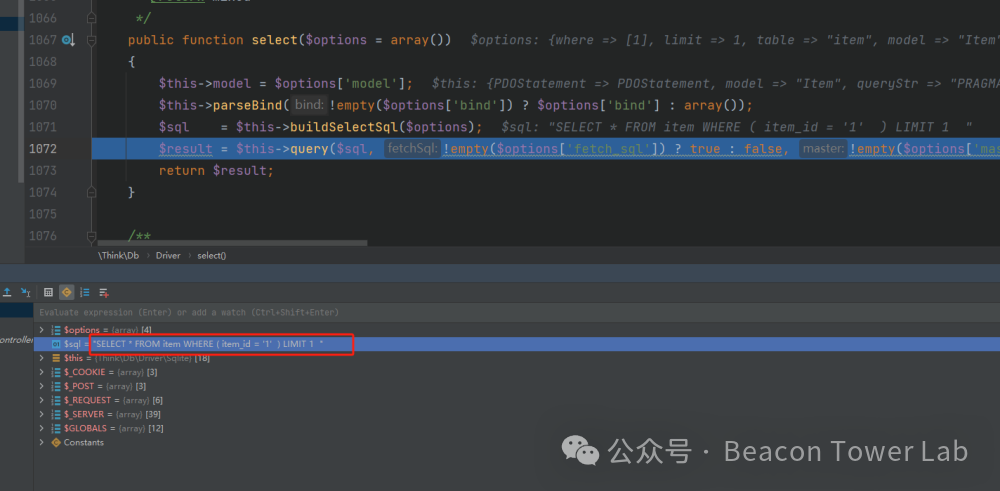Viewport: 1000px width, 491px height.
Task: Click the 'master:' inlay hint on line 1072
Action: (823, 149)
